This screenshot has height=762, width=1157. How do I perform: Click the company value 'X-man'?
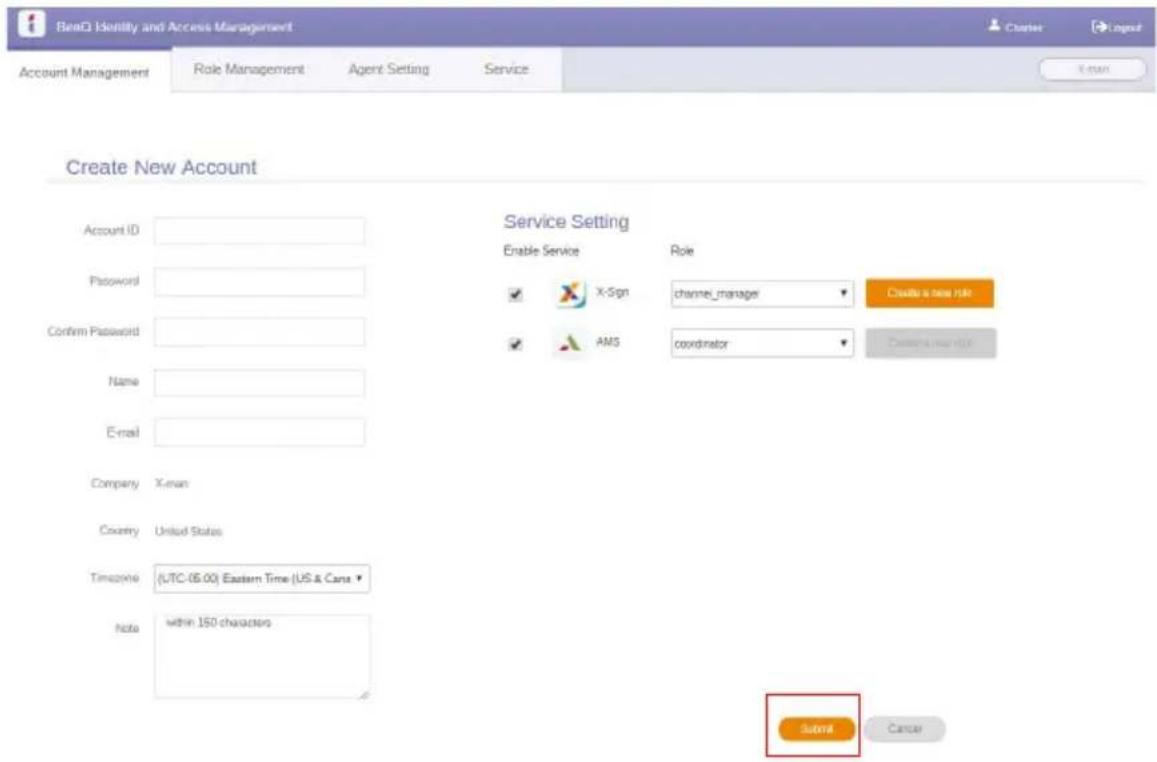point(171,484)
